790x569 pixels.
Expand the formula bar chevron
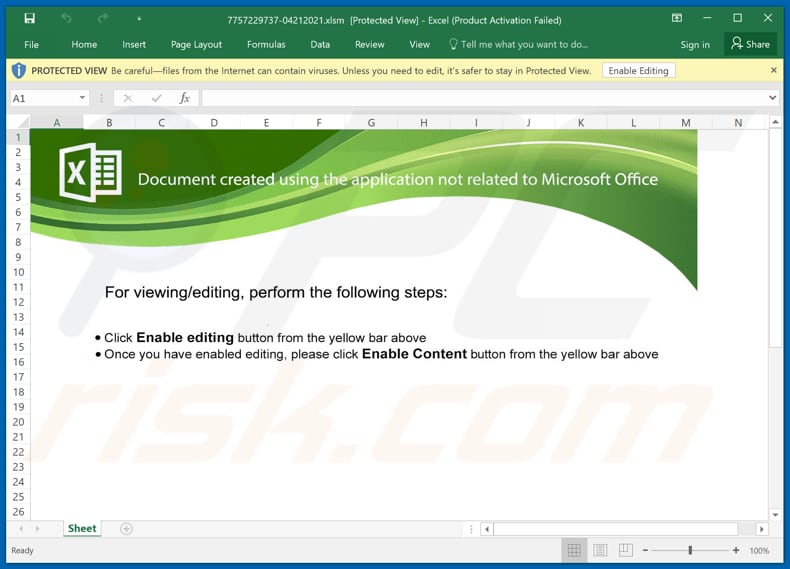click(772, 98)
